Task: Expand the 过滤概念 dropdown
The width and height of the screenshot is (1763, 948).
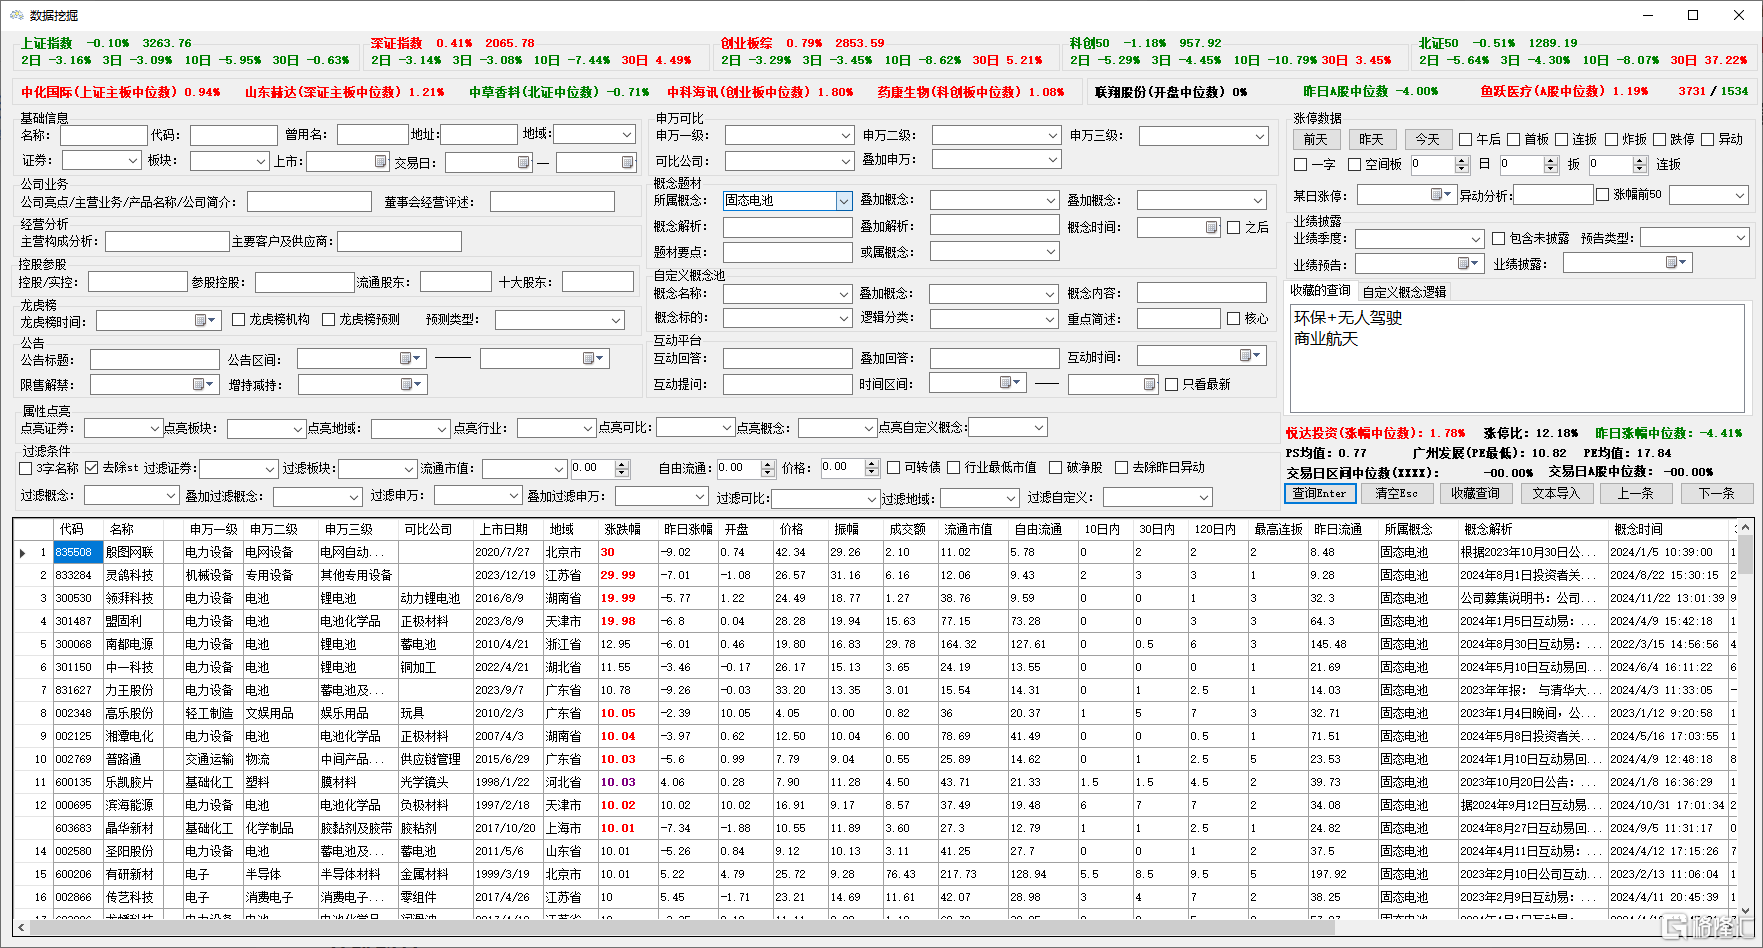Action: 171,496
